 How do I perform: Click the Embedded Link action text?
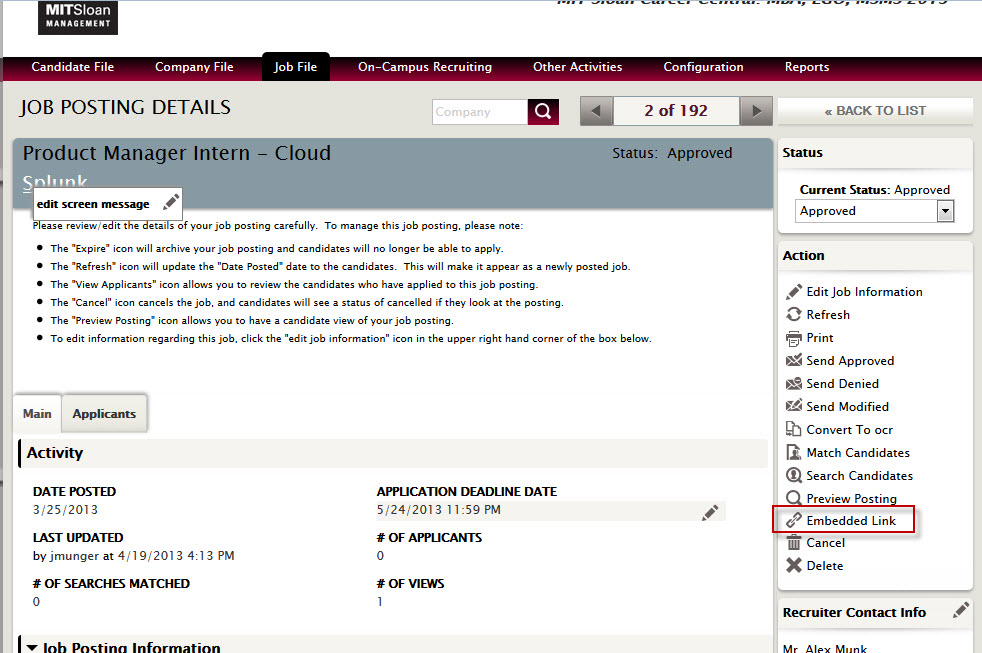pyautogui.click(x=851, y=521)
